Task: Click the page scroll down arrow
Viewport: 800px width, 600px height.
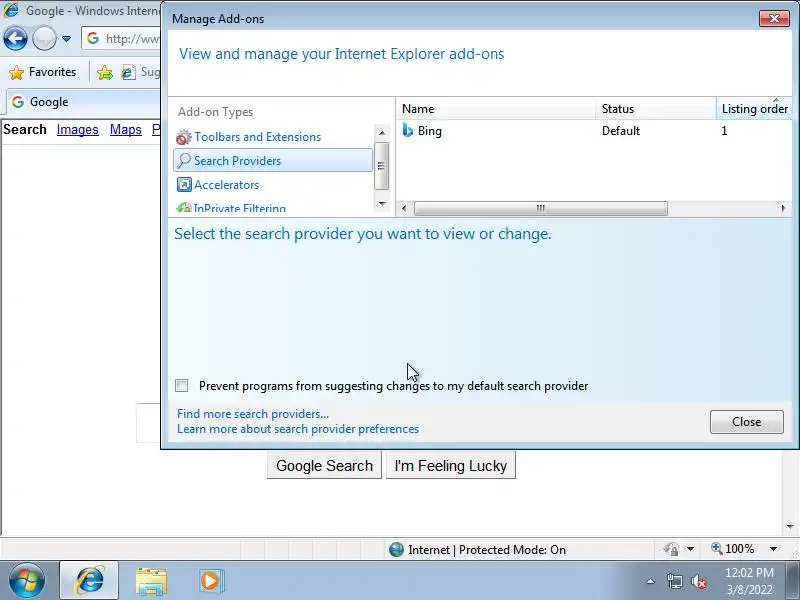Action: (790, 527)
